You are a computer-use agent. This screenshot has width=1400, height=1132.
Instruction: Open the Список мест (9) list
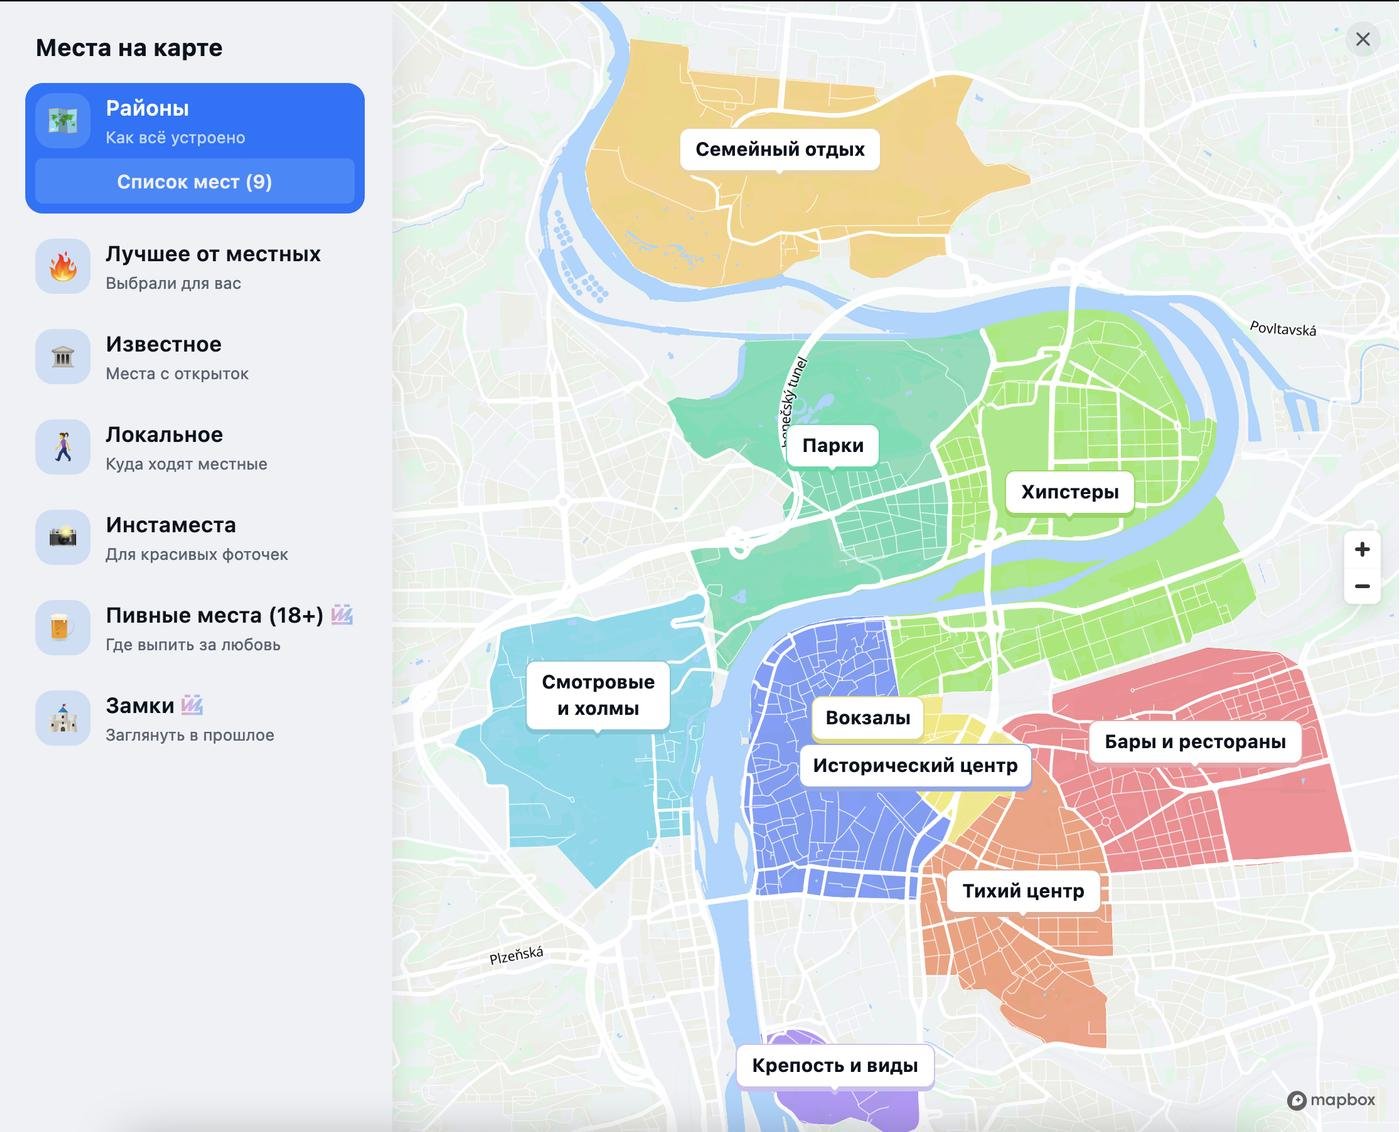click(x=195, y=182)
